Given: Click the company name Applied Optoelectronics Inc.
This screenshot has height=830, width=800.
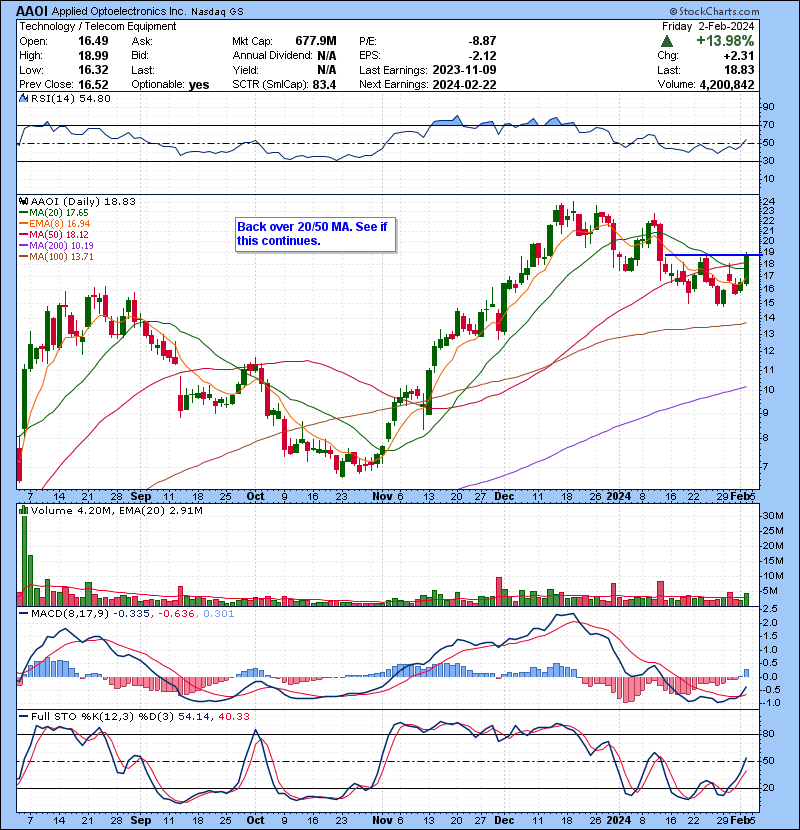Looking at the screenshot, I should 119,11.
